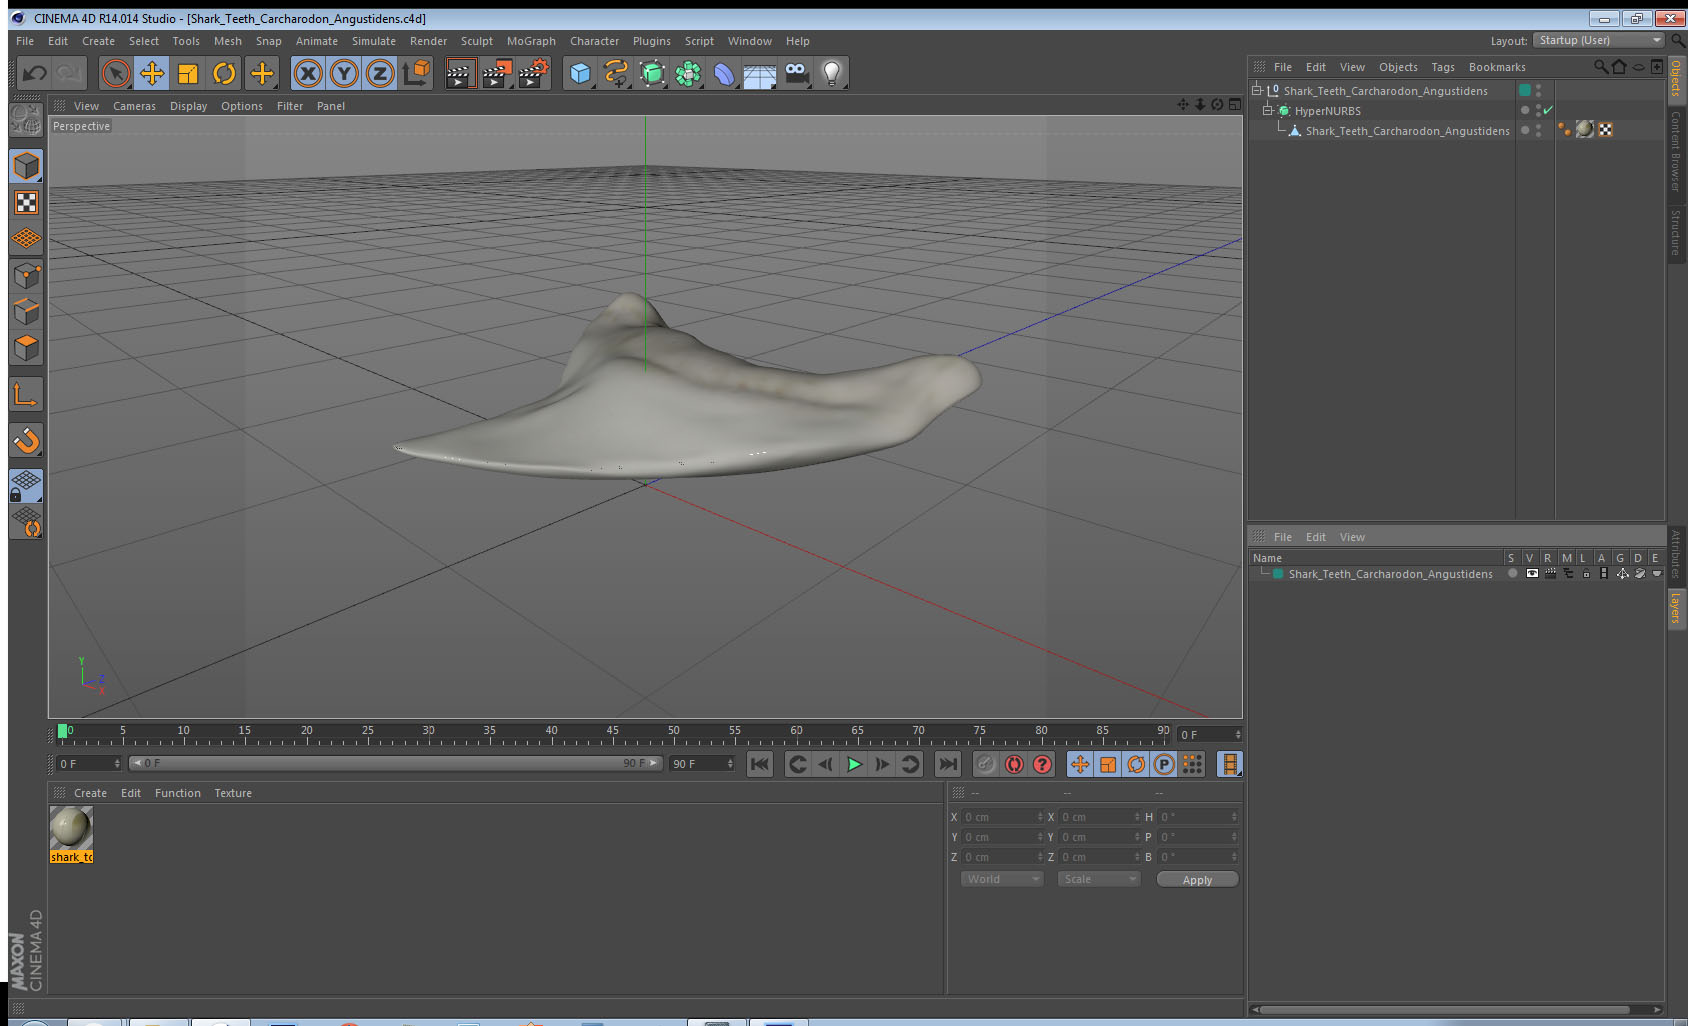The image size is (1688, 1026).
Task: Toggle the Snap magnet
Action: (26, 440)
